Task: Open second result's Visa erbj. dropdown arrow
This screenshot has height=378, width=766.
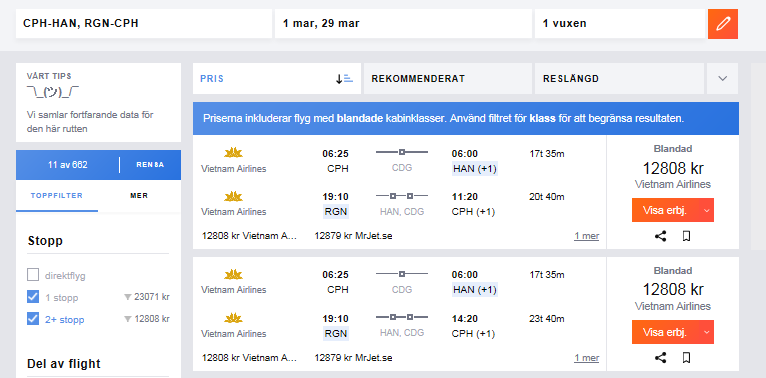Action: tap(706, 333)
